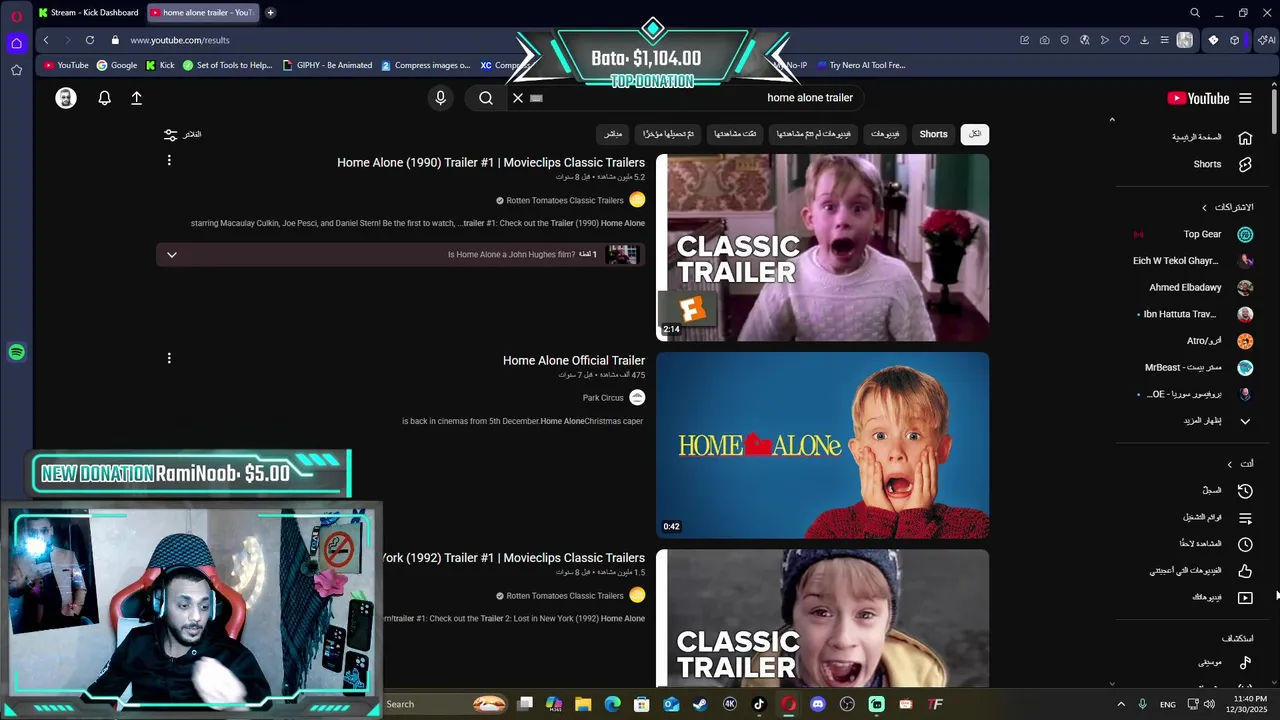
Task: Open the music 'موسيقى' explore item
Action: (1224, 662)
